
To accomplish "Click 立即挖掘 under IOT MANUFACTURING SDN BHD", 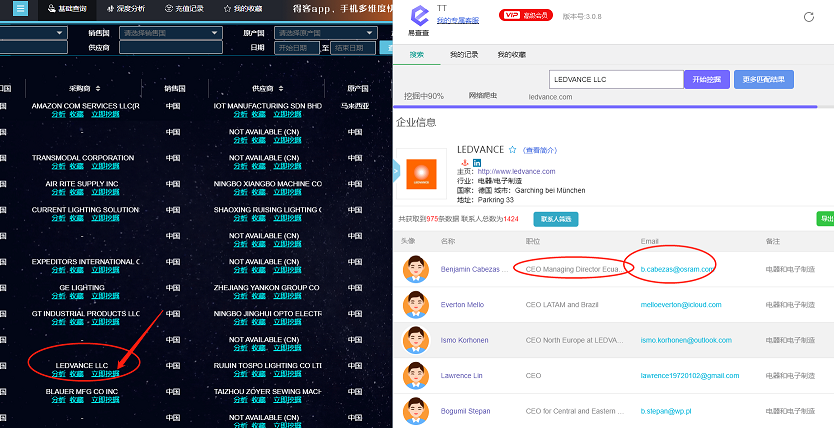I will click(287, 114).
